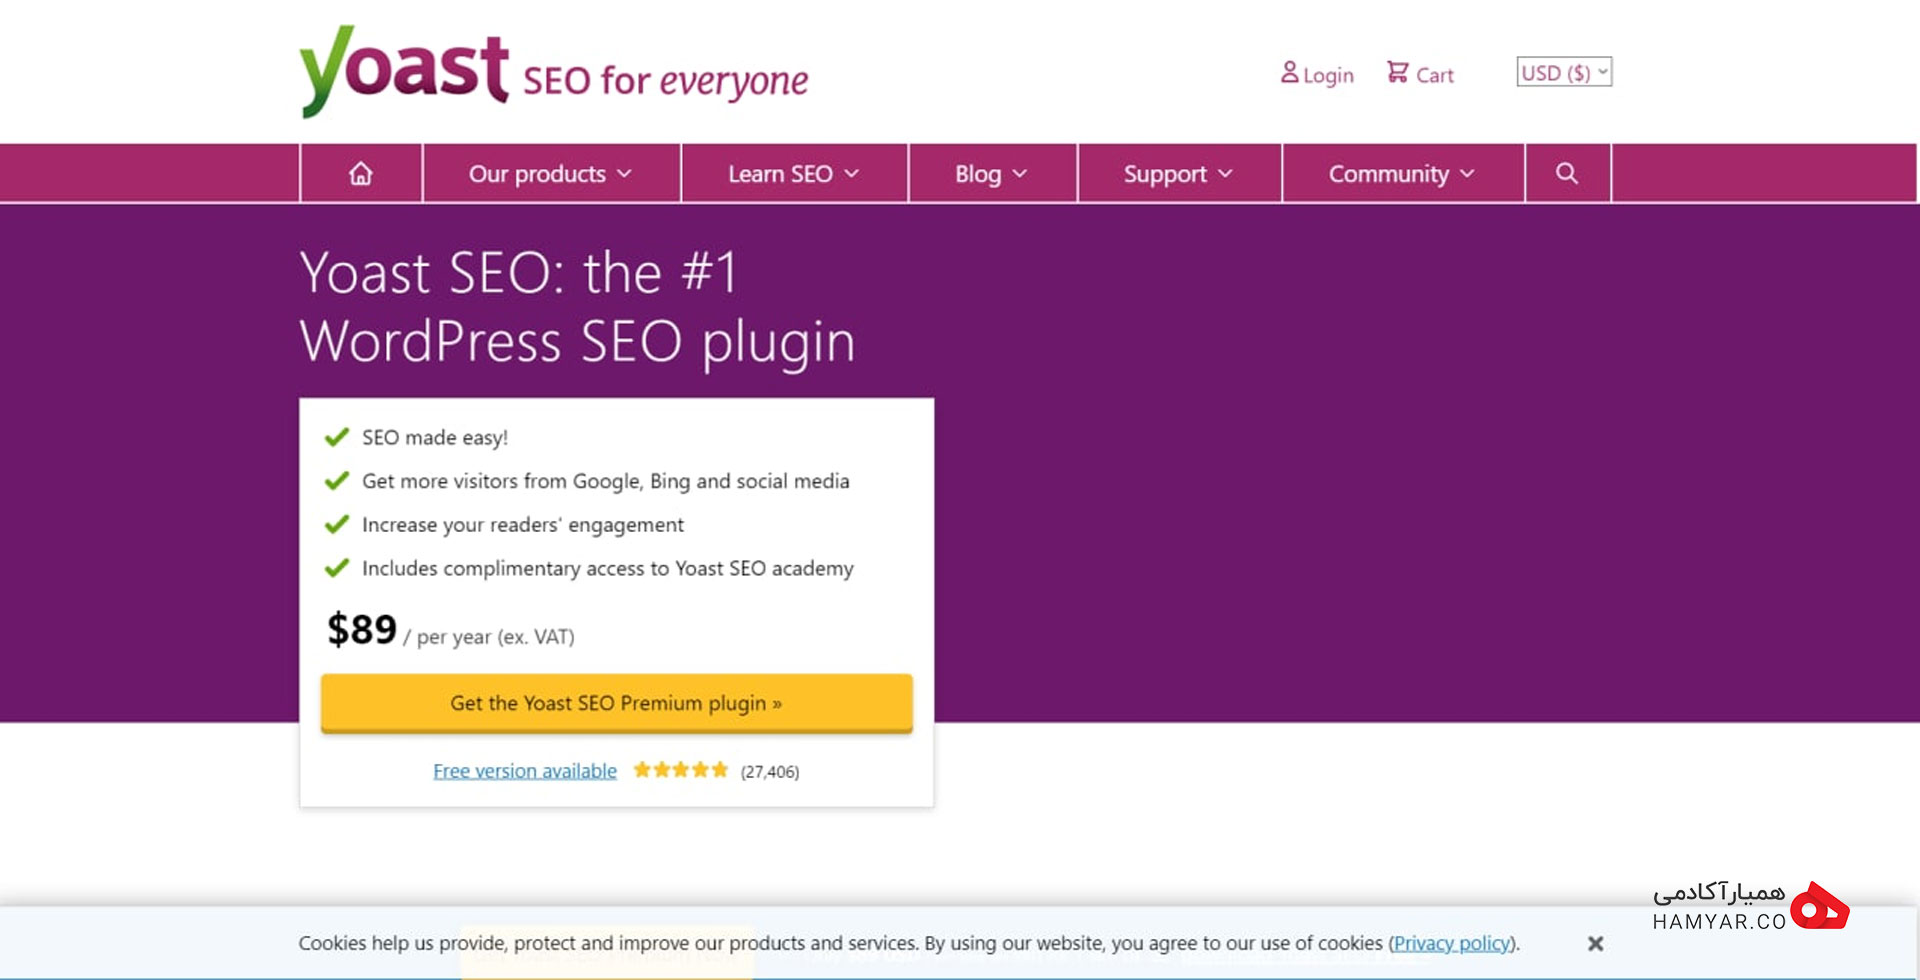Open the Privacy policy link
1920x980 pixels.
[1452, 943]
